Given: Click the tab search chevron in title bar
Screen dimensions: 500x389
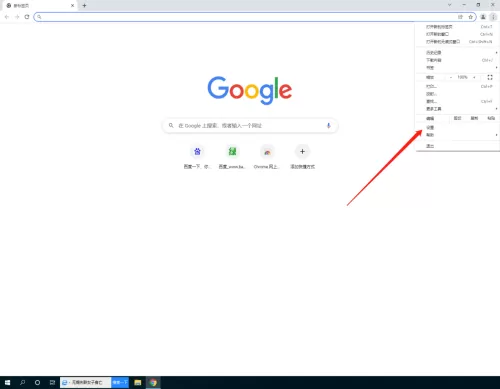Looking at the screenshot, I should (x=449, y=5).
